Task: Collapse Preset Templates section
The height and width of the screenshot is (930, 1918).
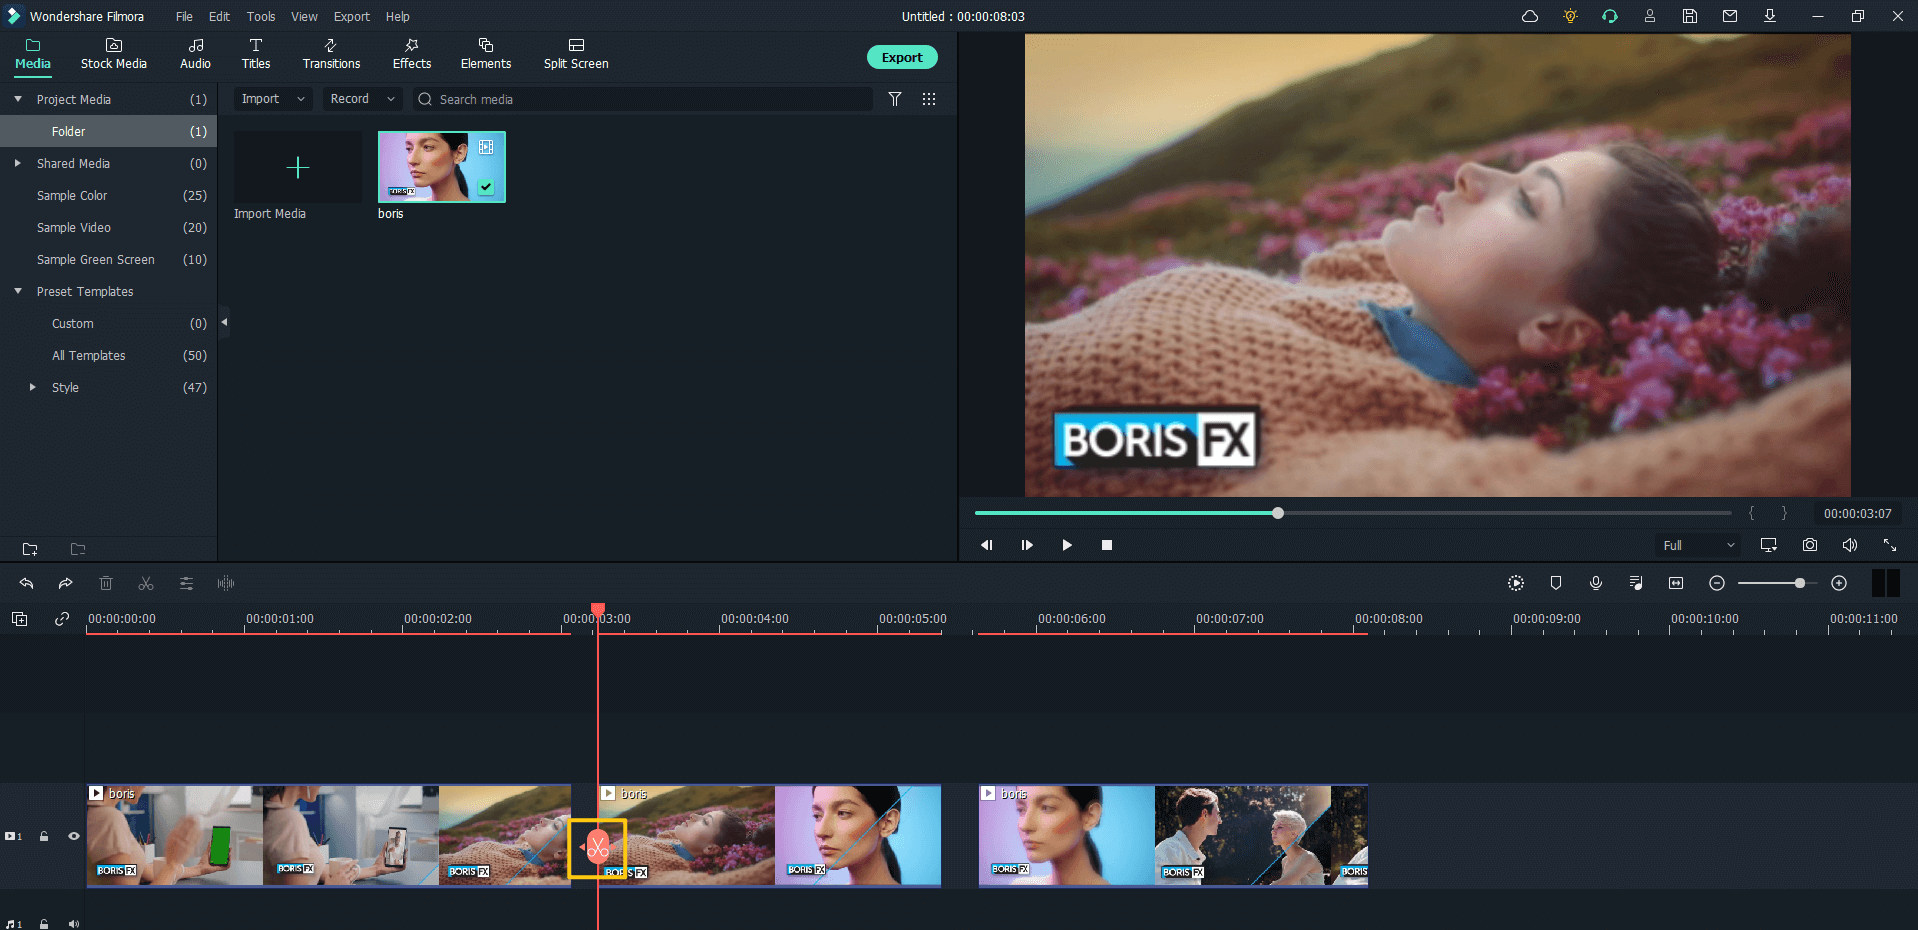Action: click(18, 291)
